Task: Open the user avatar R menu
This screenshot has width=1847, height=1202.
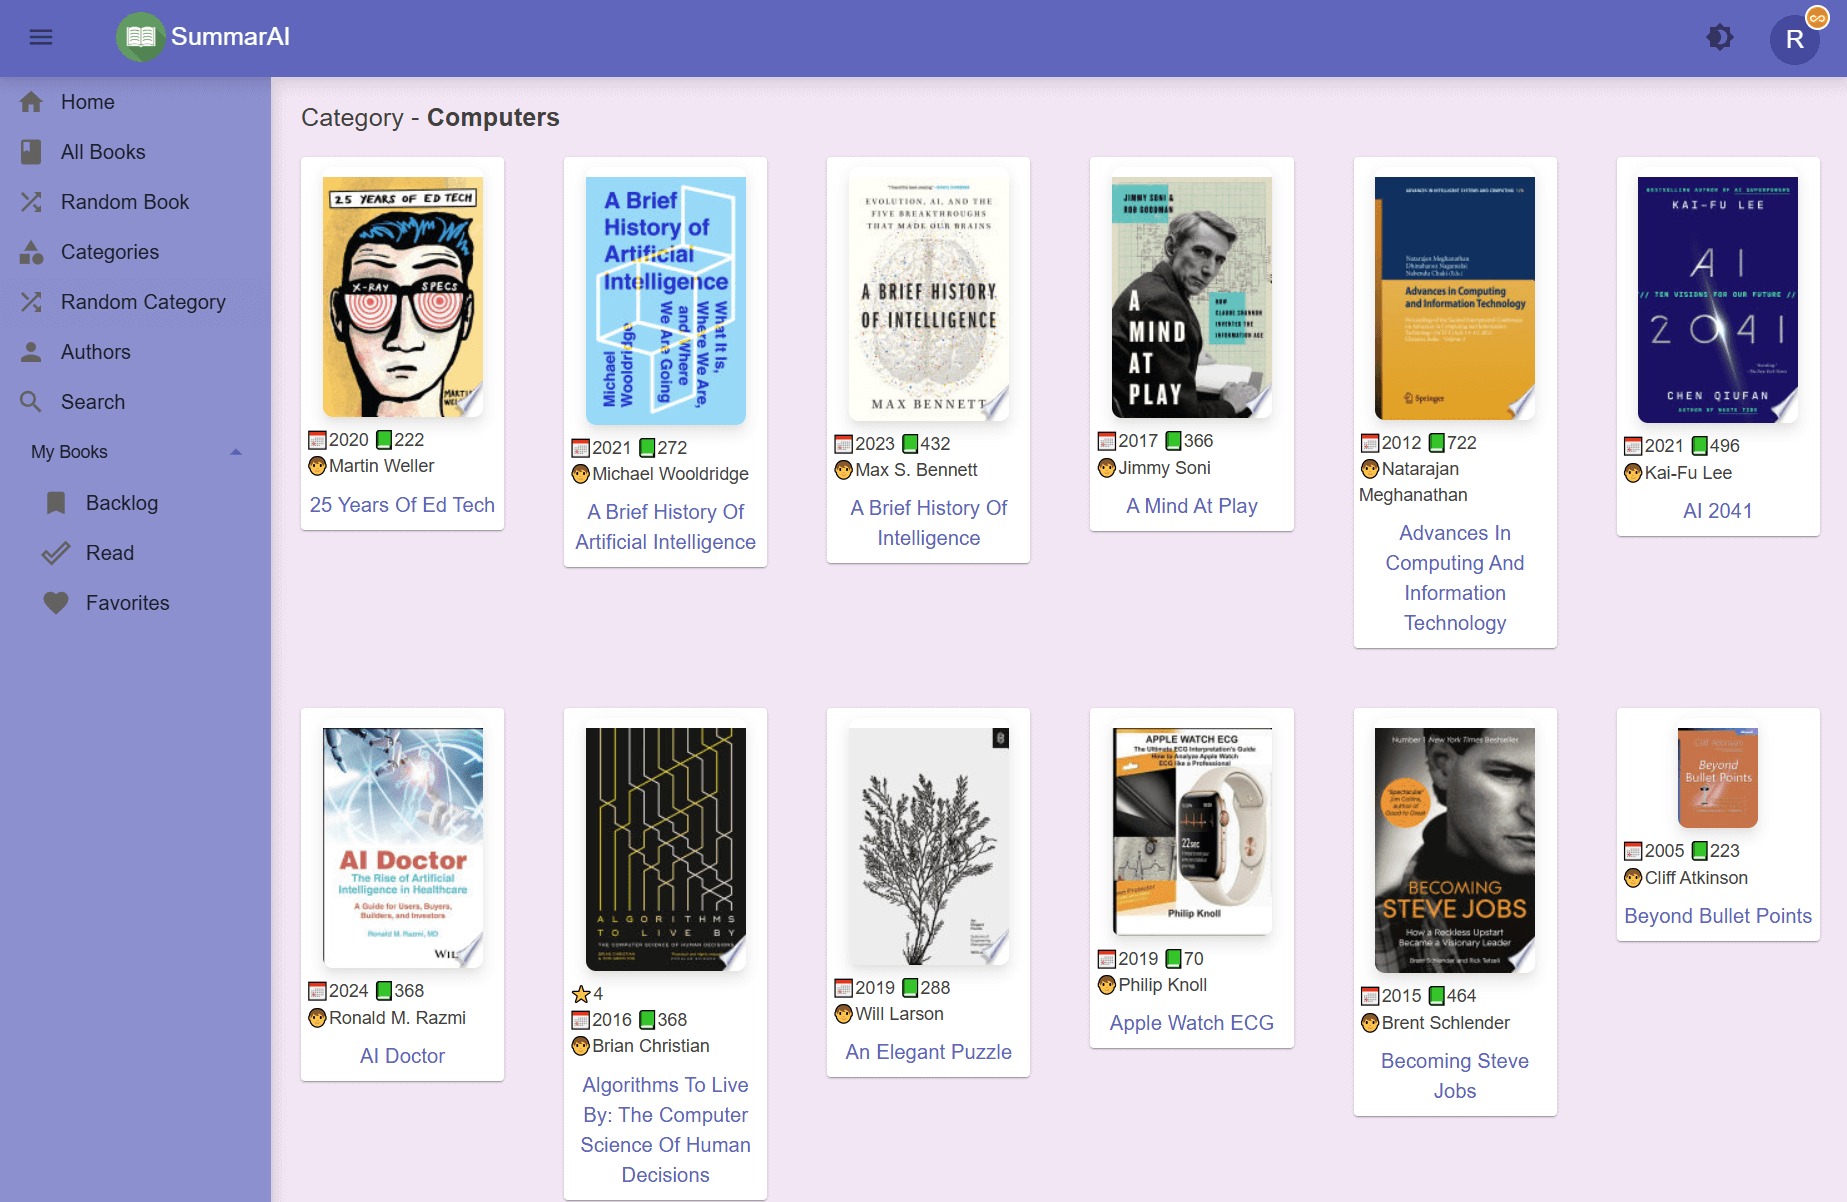Action: coord(1794,39)
